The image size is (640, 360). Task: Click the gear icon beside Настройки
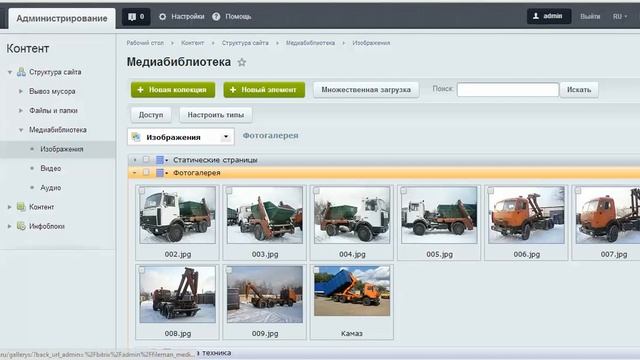coord(162,17)
